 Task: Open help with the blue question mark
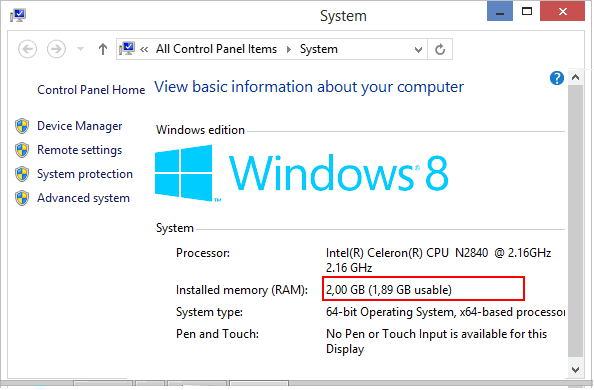[556, 78]
